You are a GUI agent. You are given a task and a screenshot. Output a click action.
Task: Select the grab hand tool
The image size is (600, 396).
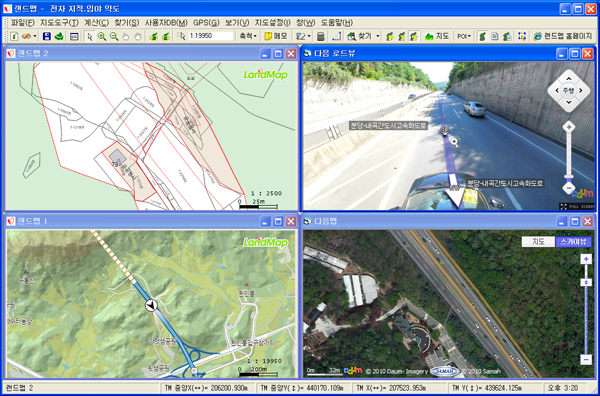(x=138, y=36)
